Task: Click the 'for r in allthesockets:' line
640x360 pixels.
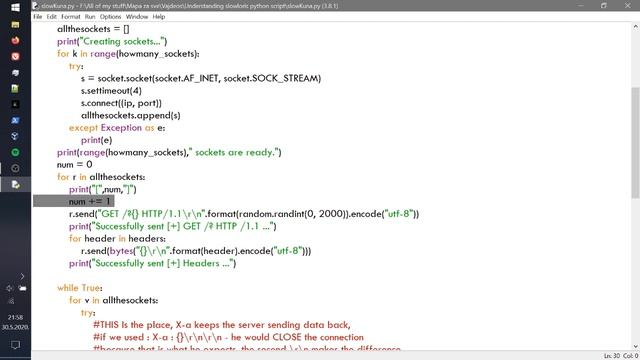Action: tap(101, 177)
